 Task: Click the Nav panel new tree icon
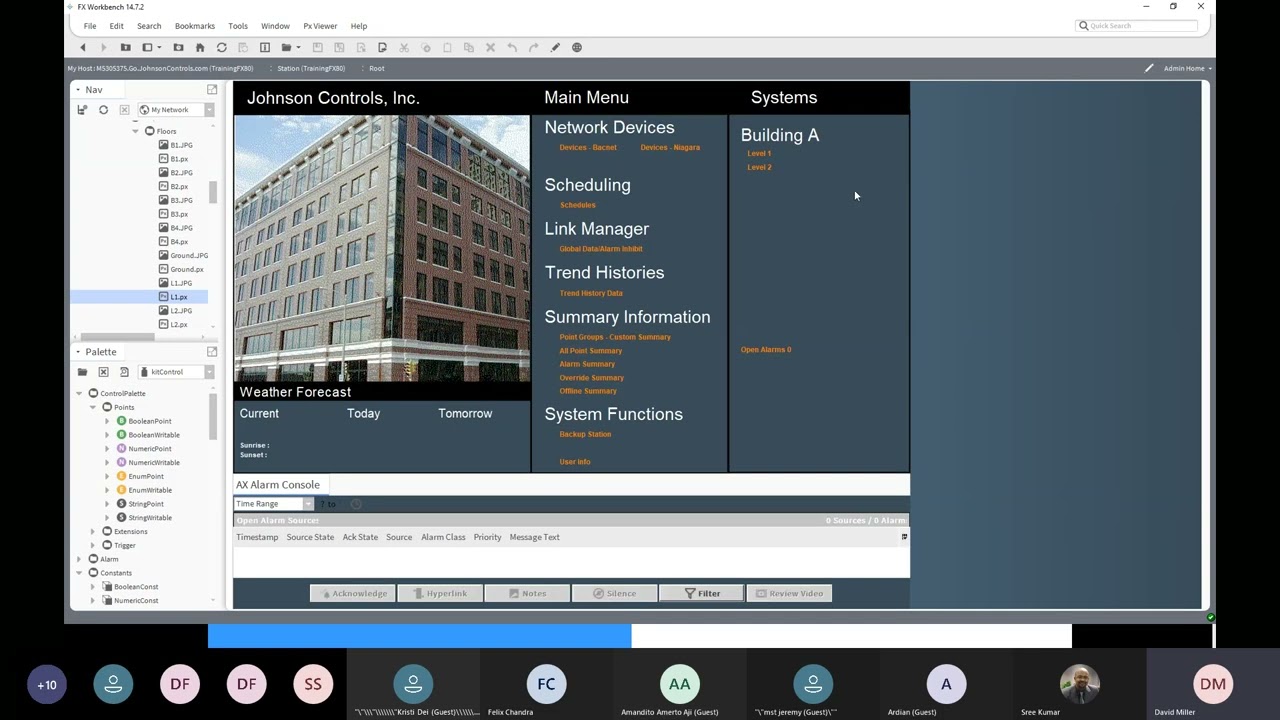(x=82, y=110)
